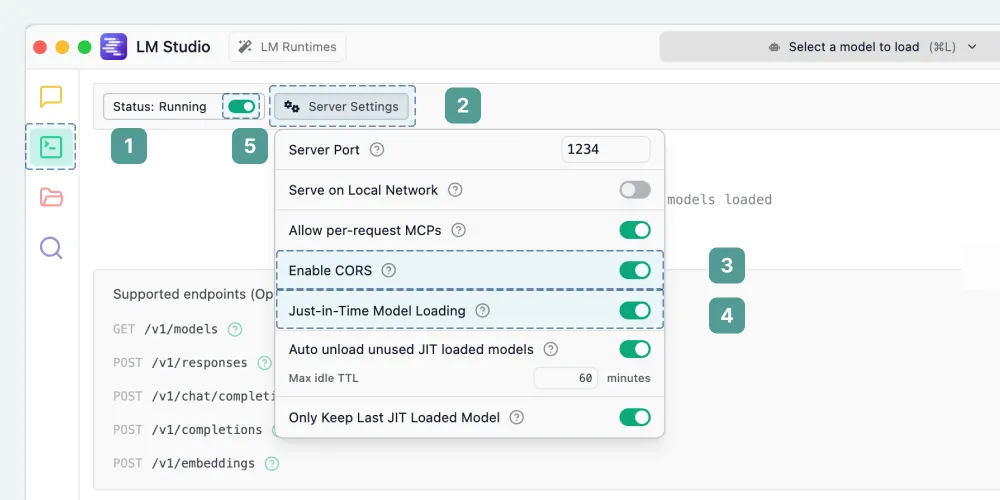Click the POST /v1/completions endpoint text
The image size is (1000, 500).
click(x=188, y=430)
